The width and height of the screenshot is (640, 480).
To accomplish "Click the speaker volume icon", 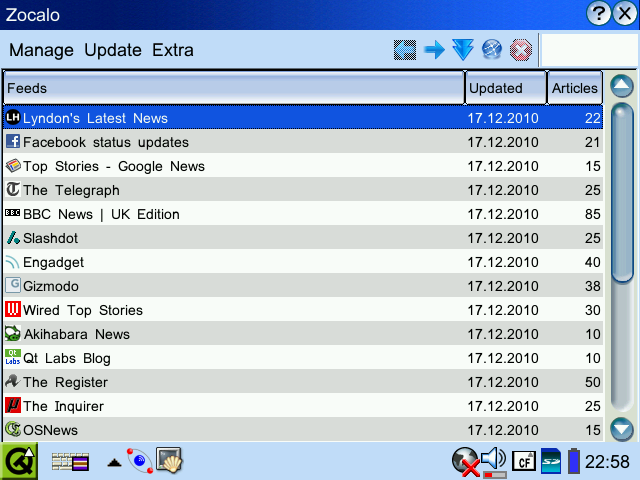I will (493, 461).
